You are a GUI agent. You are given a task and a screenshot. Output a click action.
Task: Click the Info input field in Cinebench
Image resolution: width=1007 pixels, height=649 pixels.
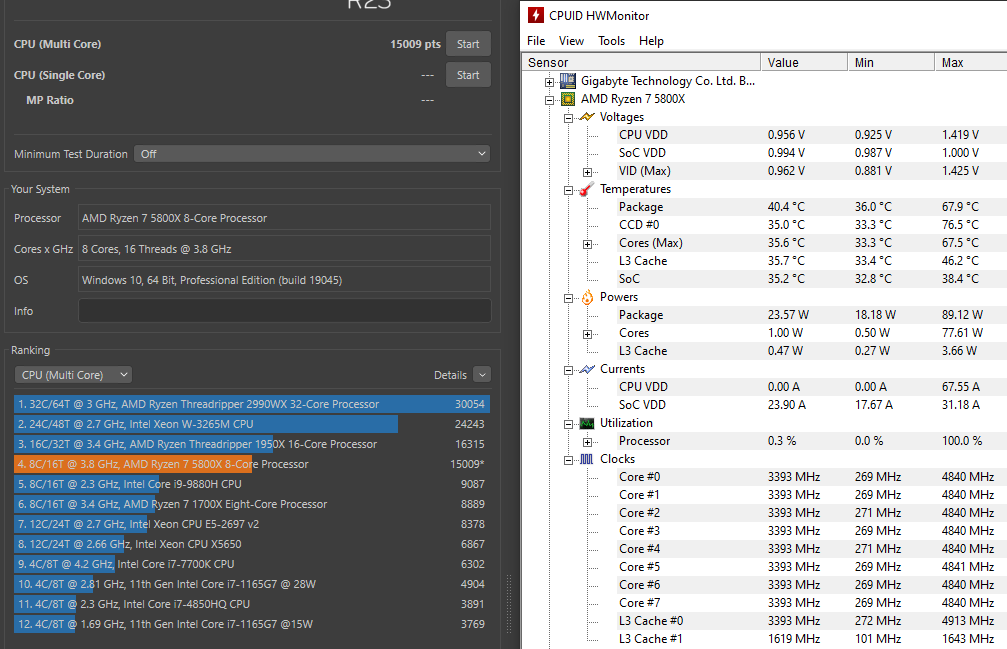click(285, 311)
